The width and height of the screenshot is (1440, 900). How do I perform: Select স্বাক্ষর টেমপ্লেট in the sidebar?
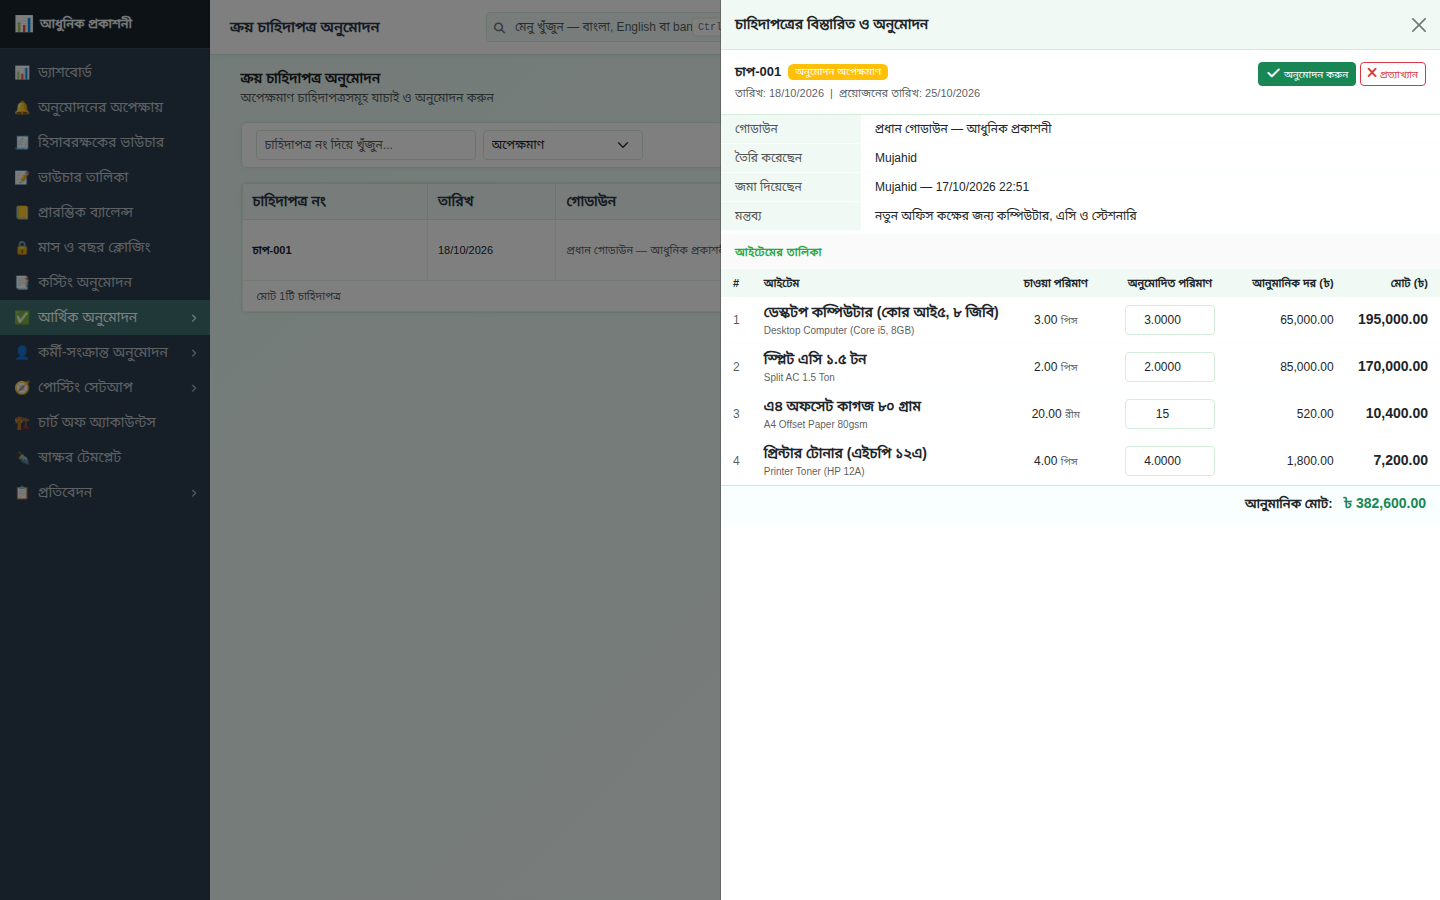point(105,457)
